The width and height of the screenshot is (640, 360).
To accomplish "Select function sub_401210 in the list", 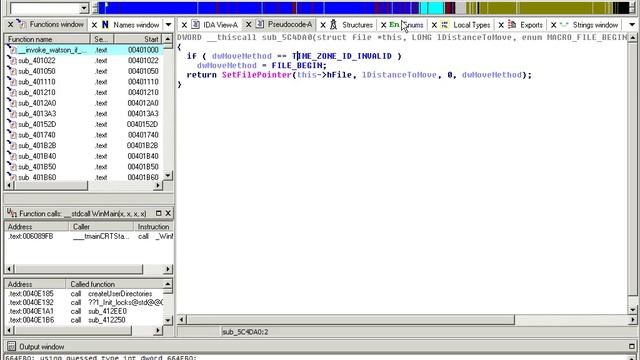I will 84,92.
